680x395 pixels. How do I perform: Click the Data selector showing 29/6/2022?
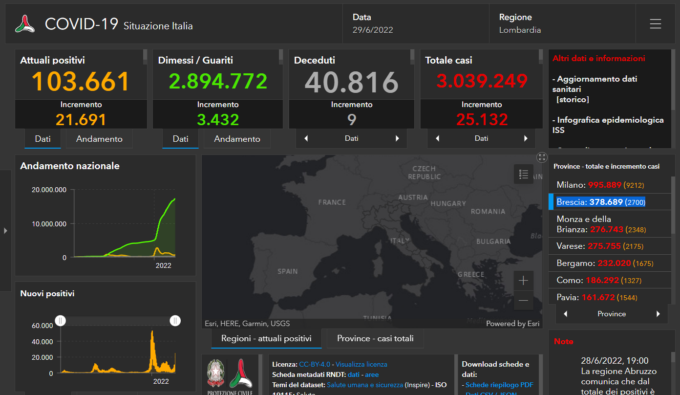click(x=415, y=24)
